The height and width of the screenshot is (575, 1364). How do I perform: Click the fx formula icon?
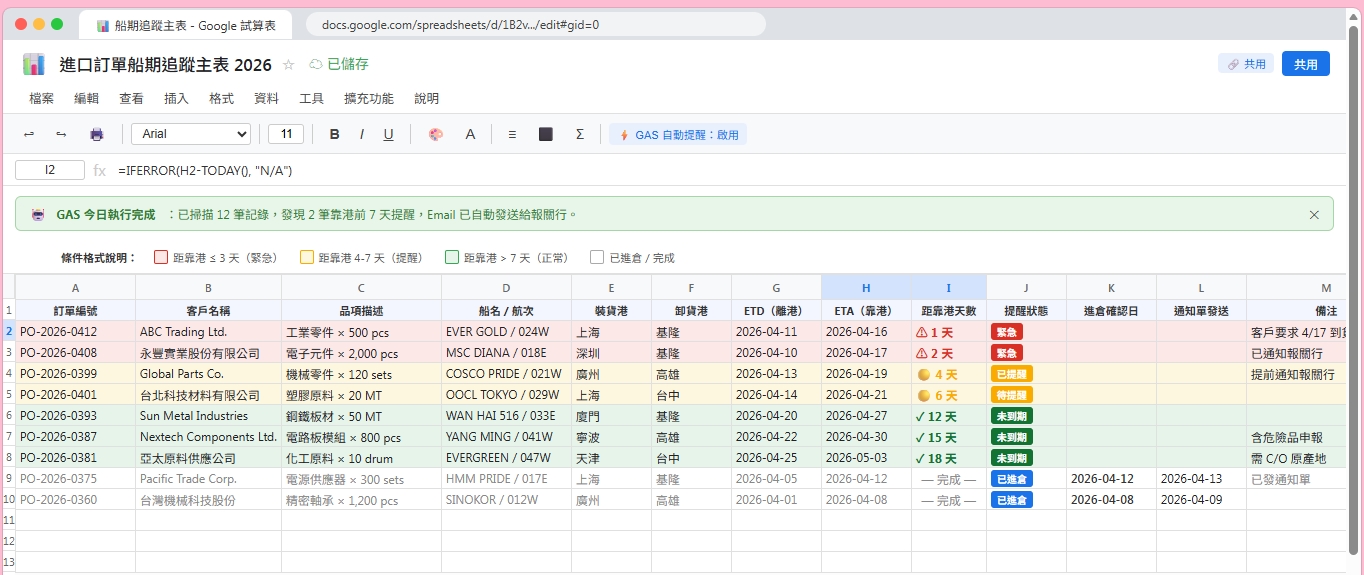pyautogui.click(x=99, y=171)
